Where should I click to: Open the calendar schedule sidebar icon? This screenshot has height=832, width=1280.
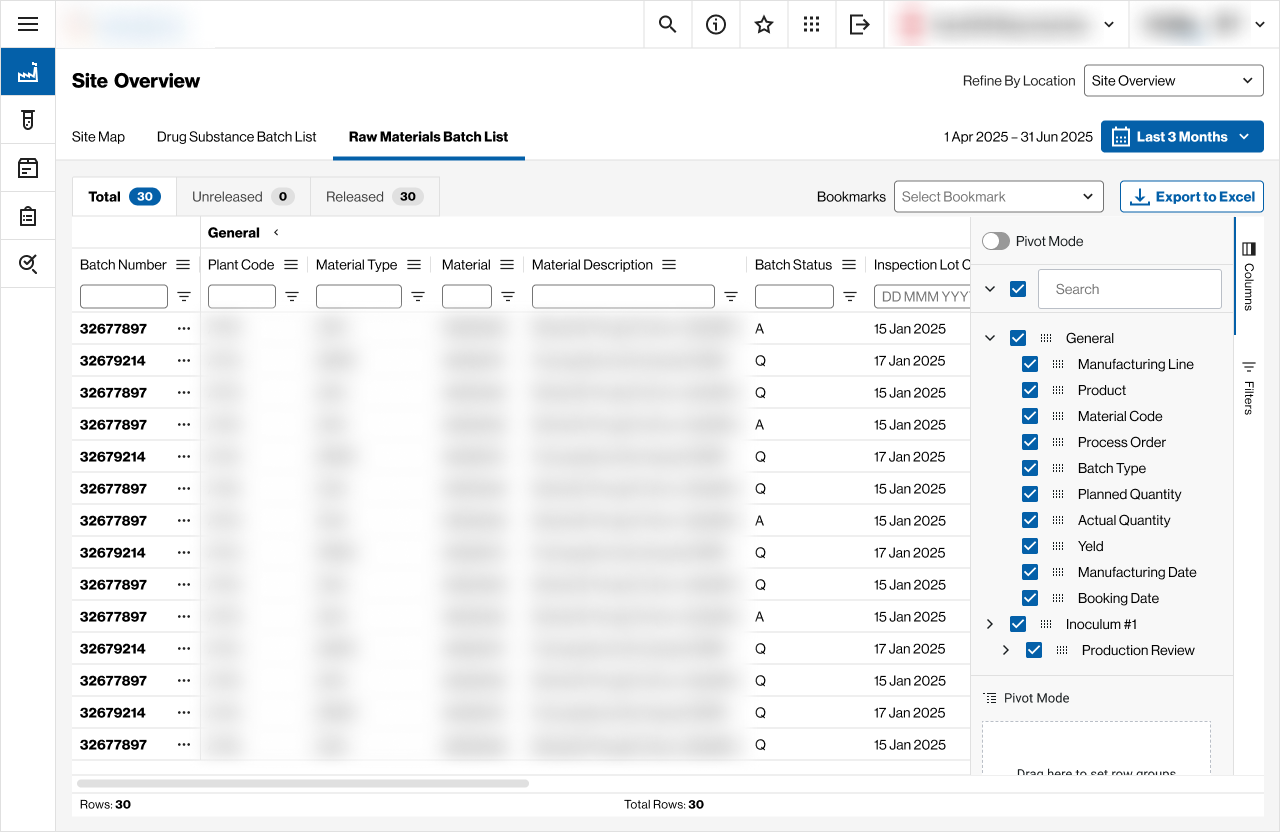(28, 168)
